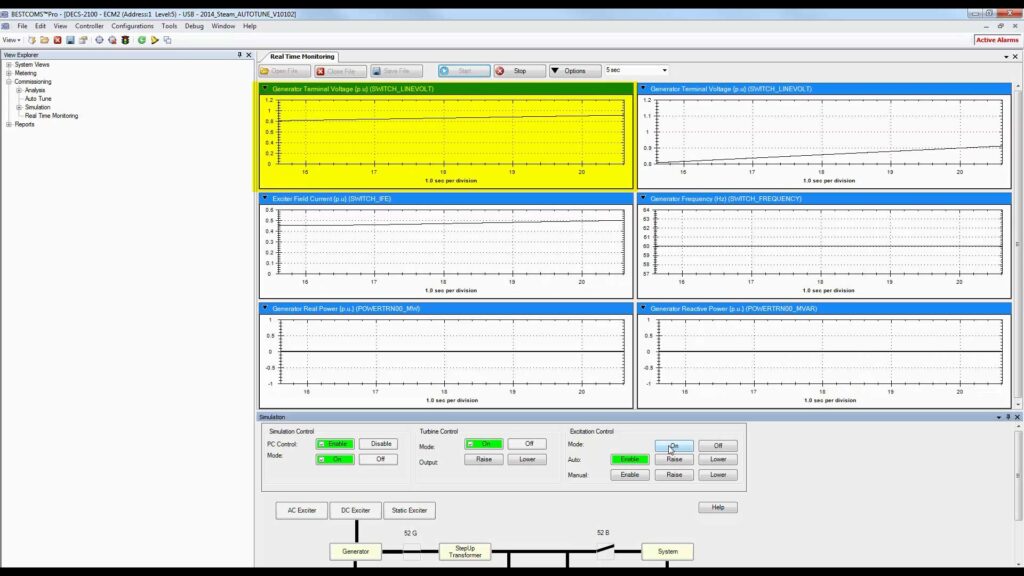Viewport: 1024px width, 576px height.
Task: Pin the View Explorer panel
Action: 239,55
